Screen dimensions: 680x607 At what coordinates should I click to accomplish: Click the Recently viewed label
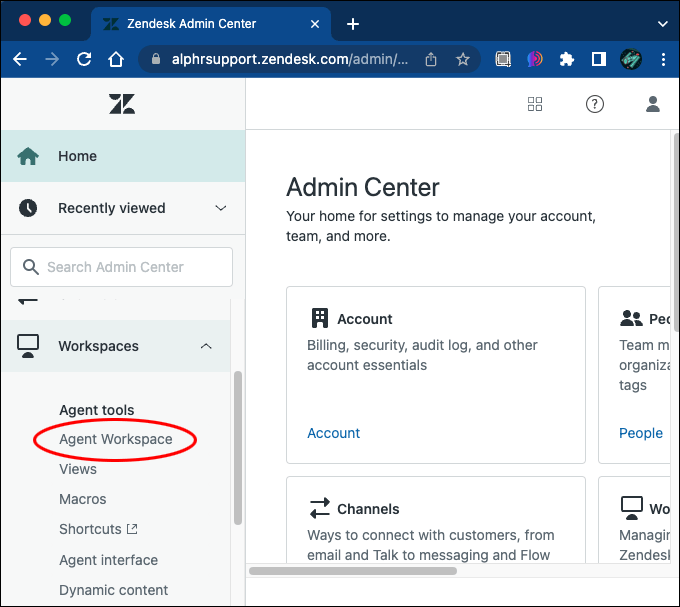click(x=111, y=208)
